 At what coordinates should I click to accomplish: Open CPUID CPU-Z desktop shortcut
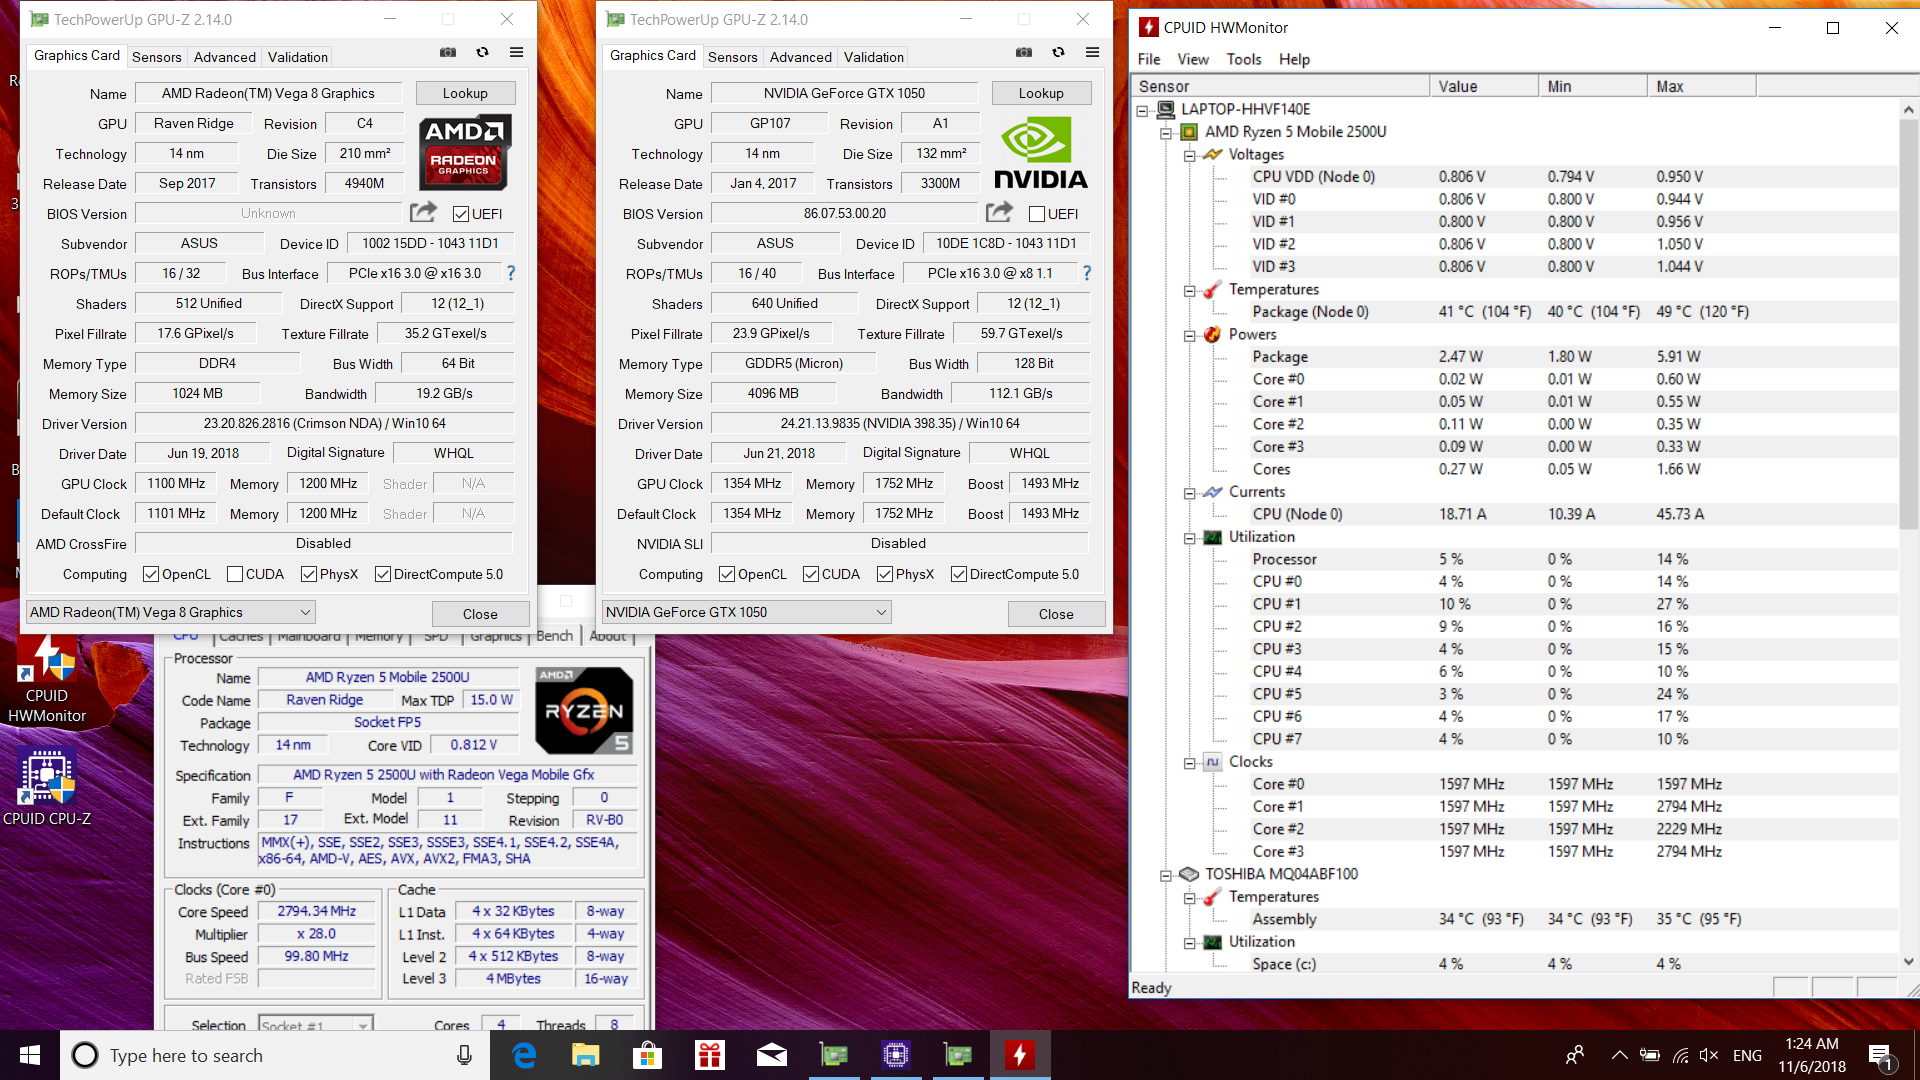pyautogui.click(x=47, y=789)
